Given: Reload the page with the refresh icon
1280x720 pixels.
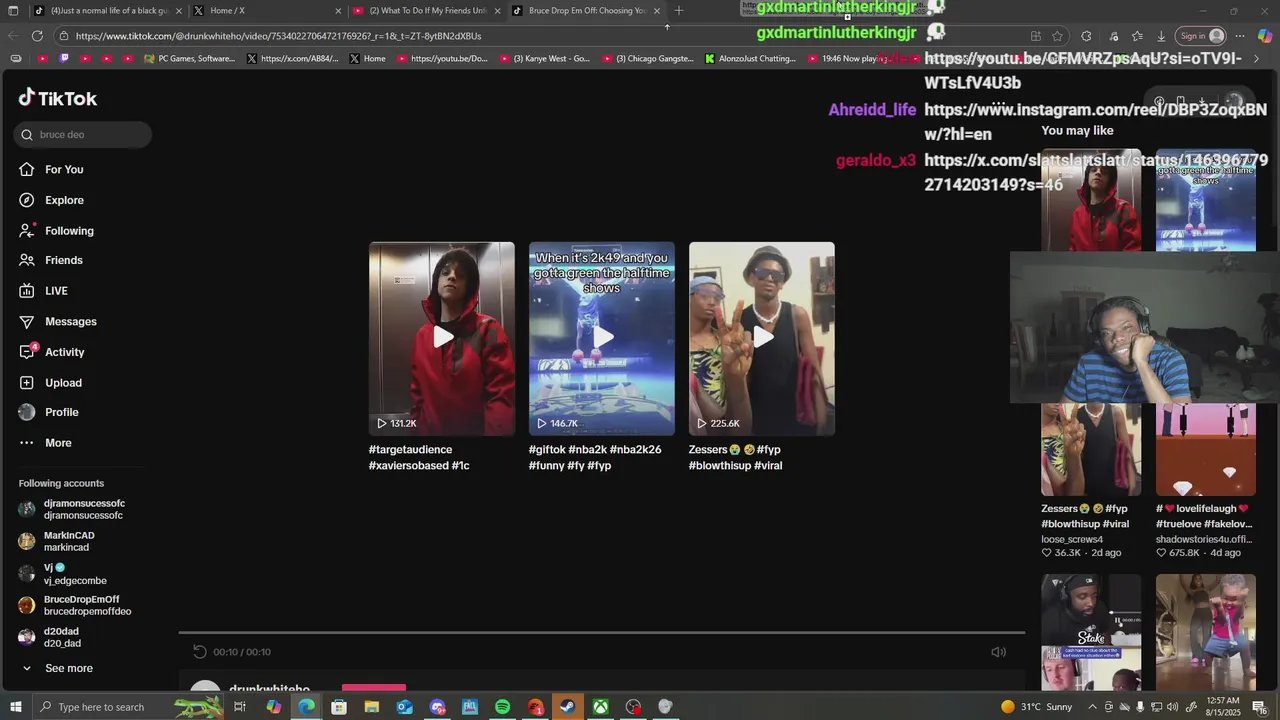Looking at the screenshot, I should click(x=37, y=36).
